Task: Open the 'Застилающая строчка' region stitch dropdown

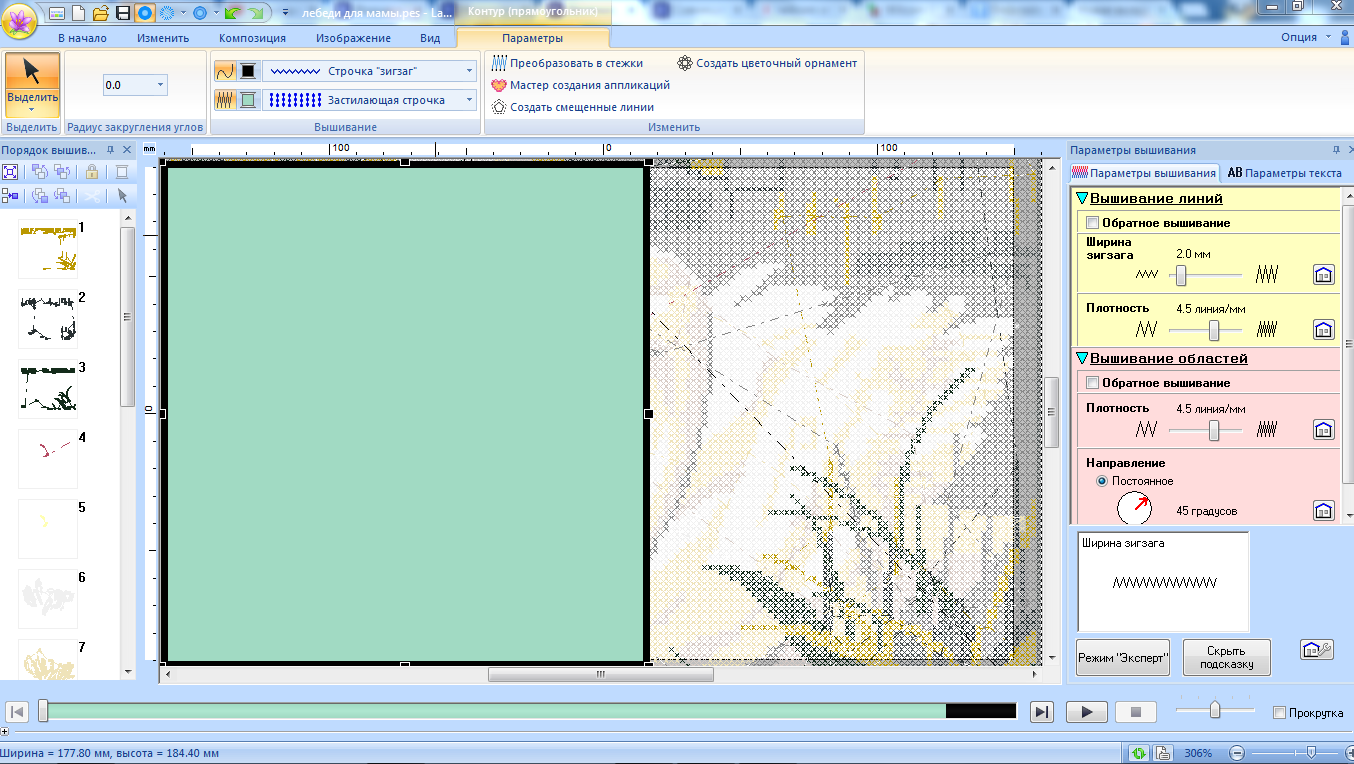Action: (x=470, y=100)
